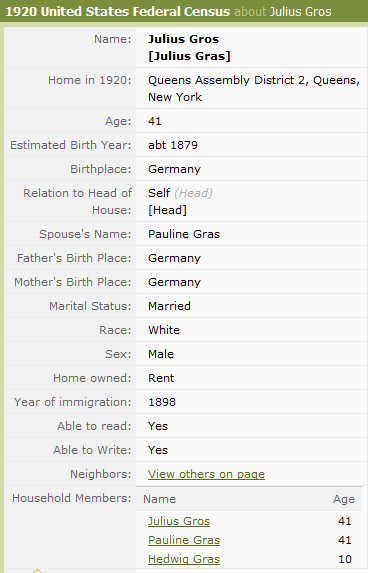The image size is (368, 573).
Task: Open Pauline Gras household member link
Action: click(184, 540)
